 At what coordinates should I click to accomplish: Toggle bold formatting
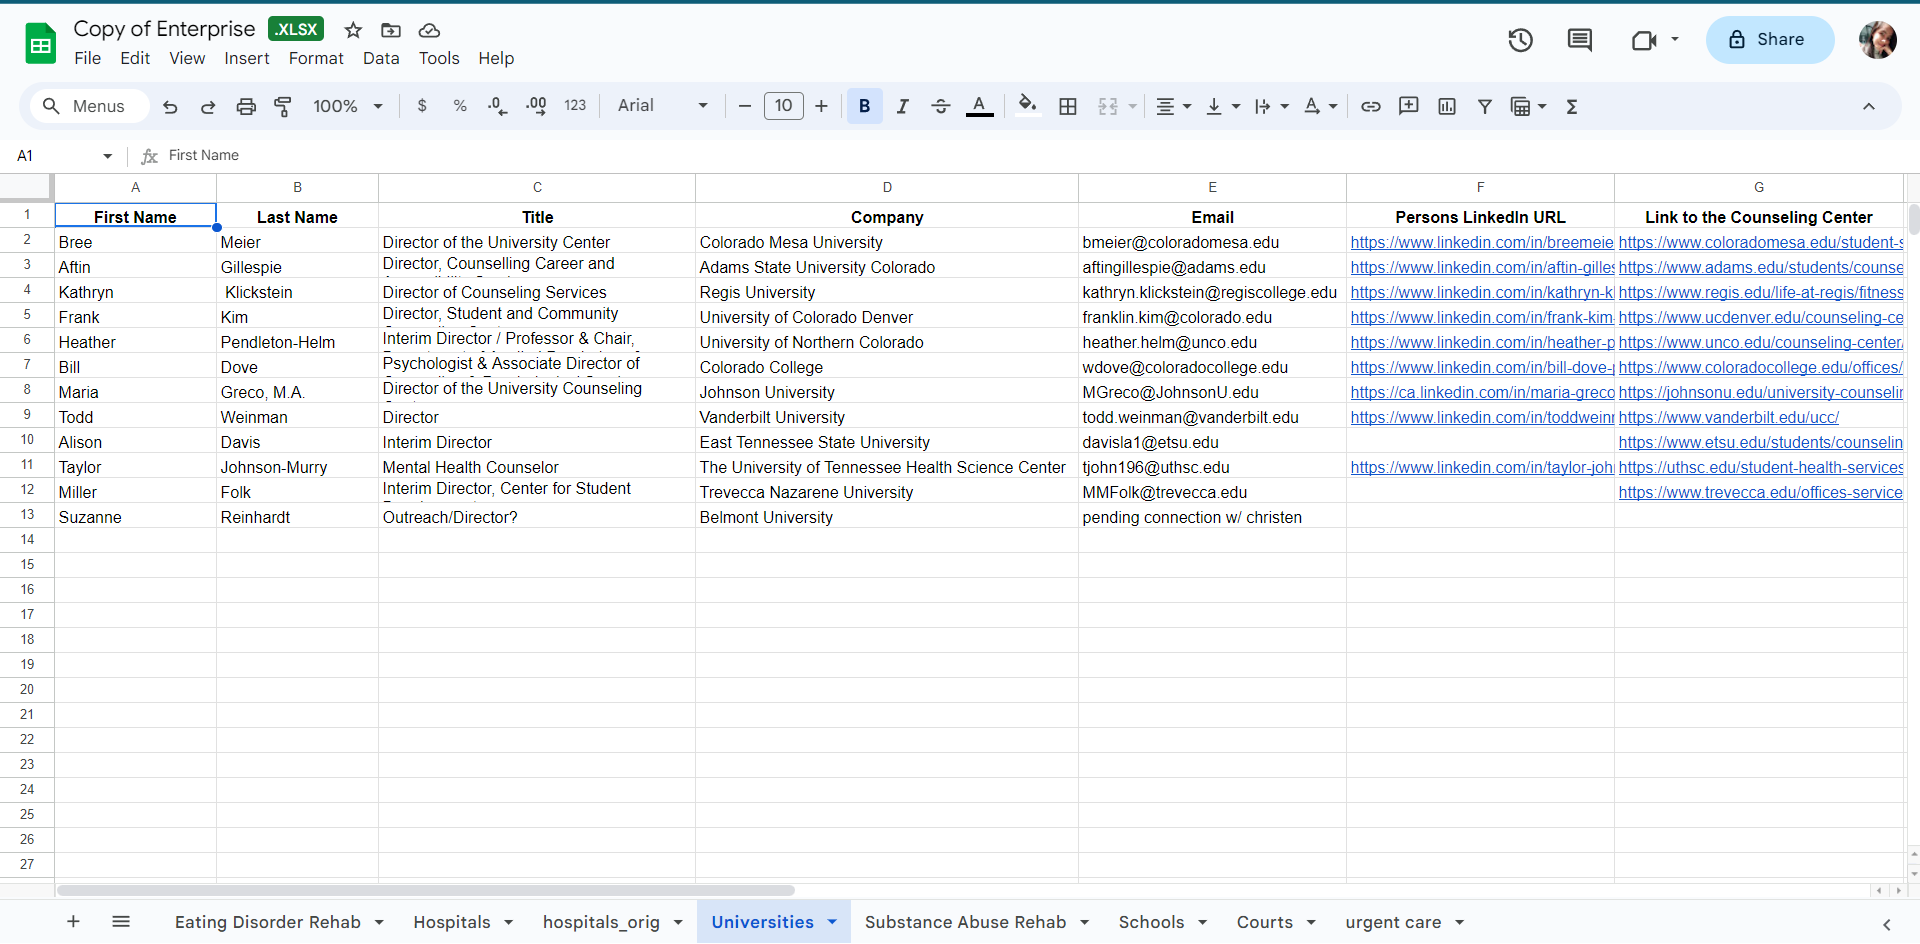865,106
